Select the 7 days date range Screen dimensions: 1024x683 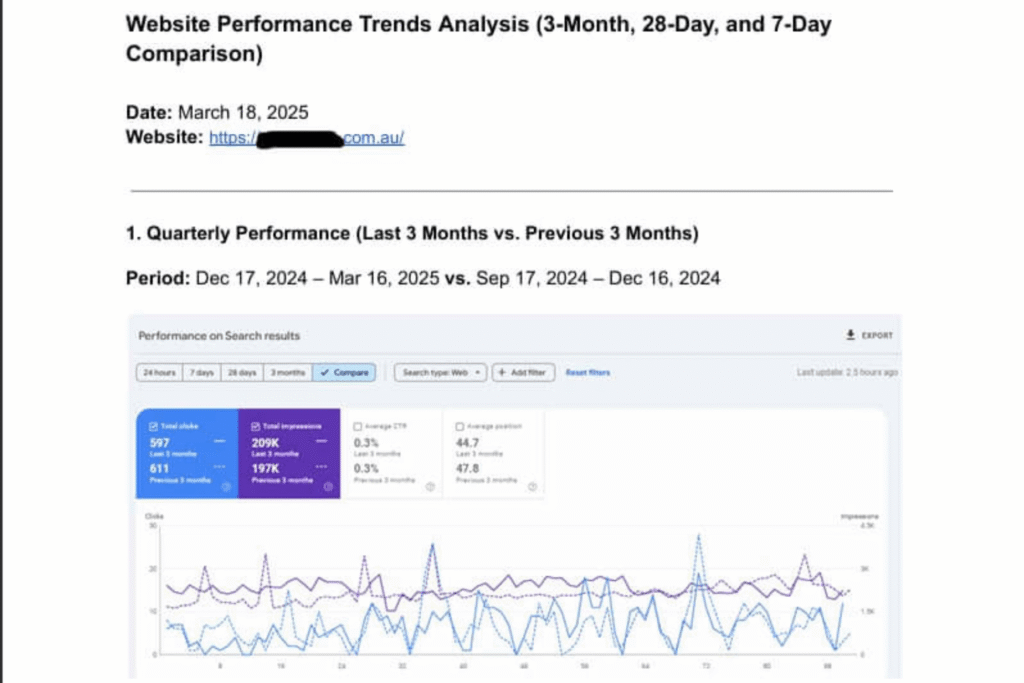(204, 373)
